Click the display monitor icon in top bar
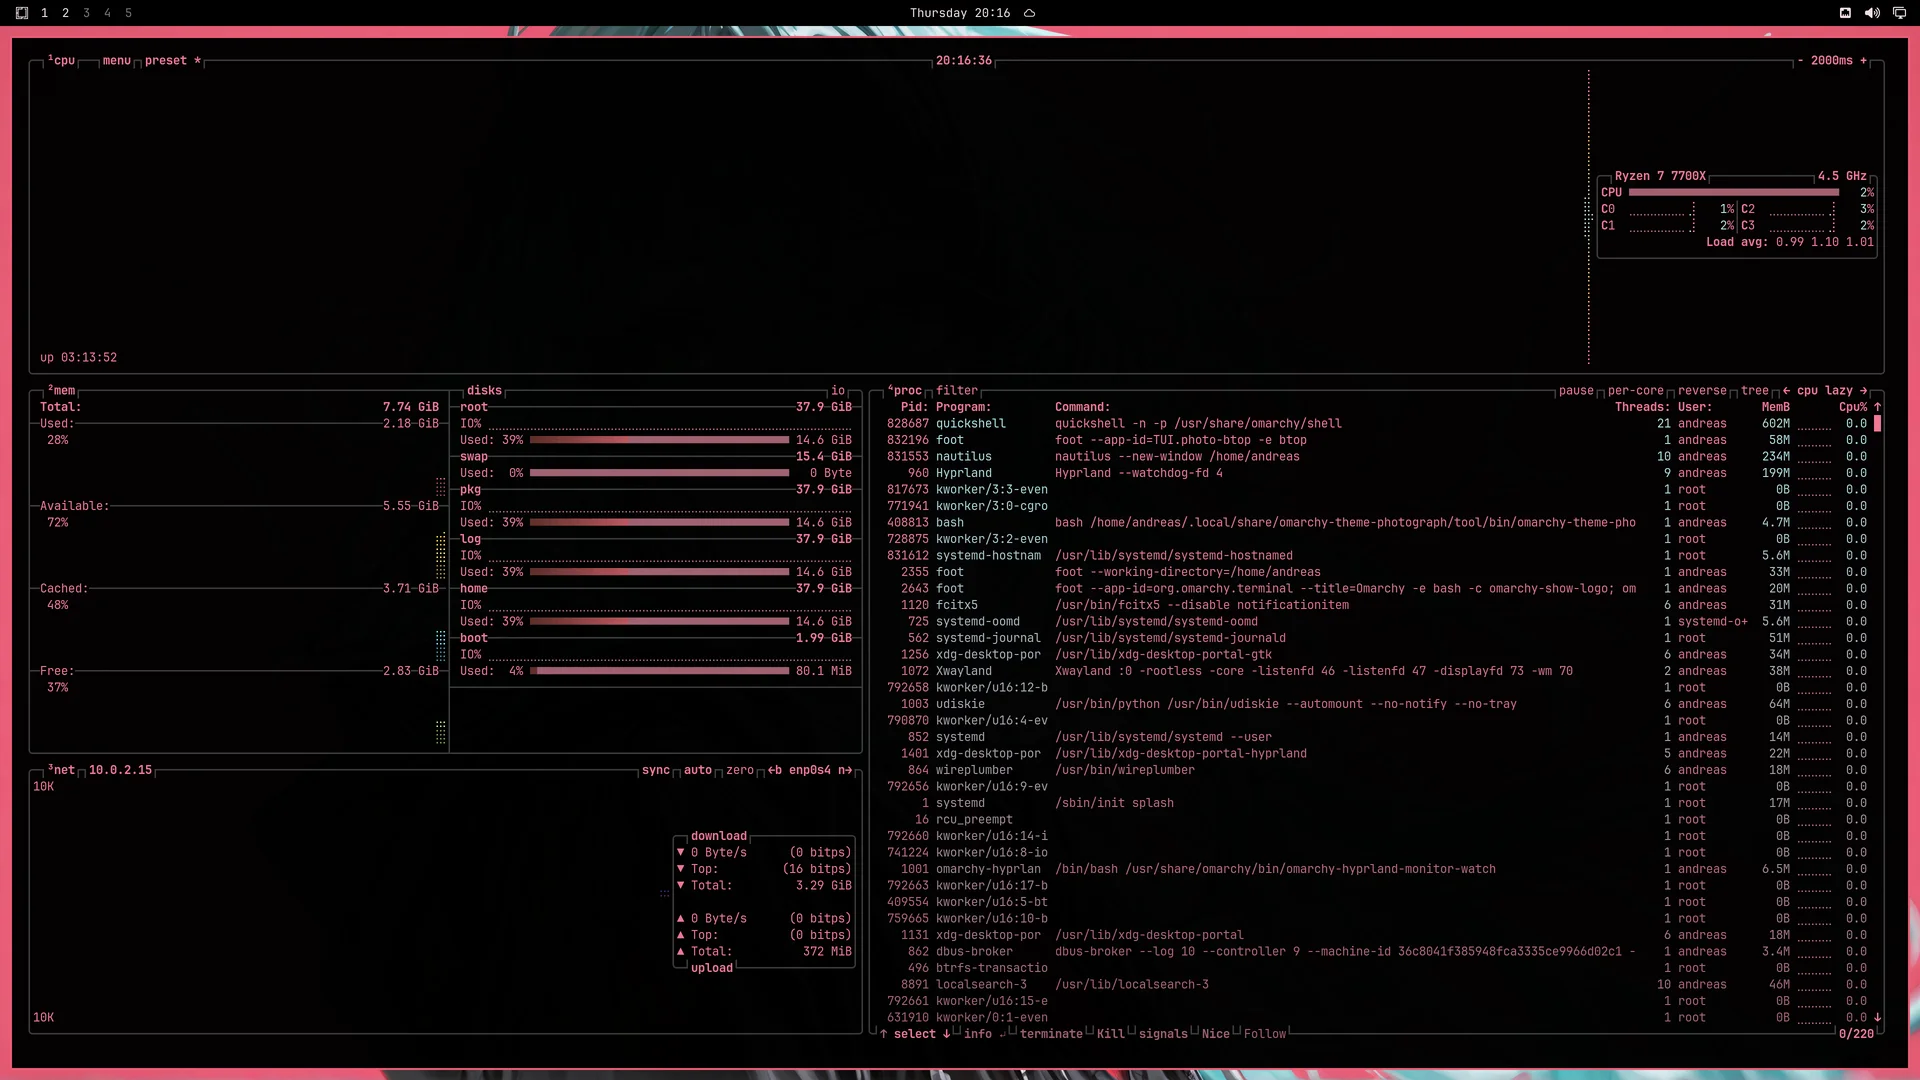 point(1899,13)
